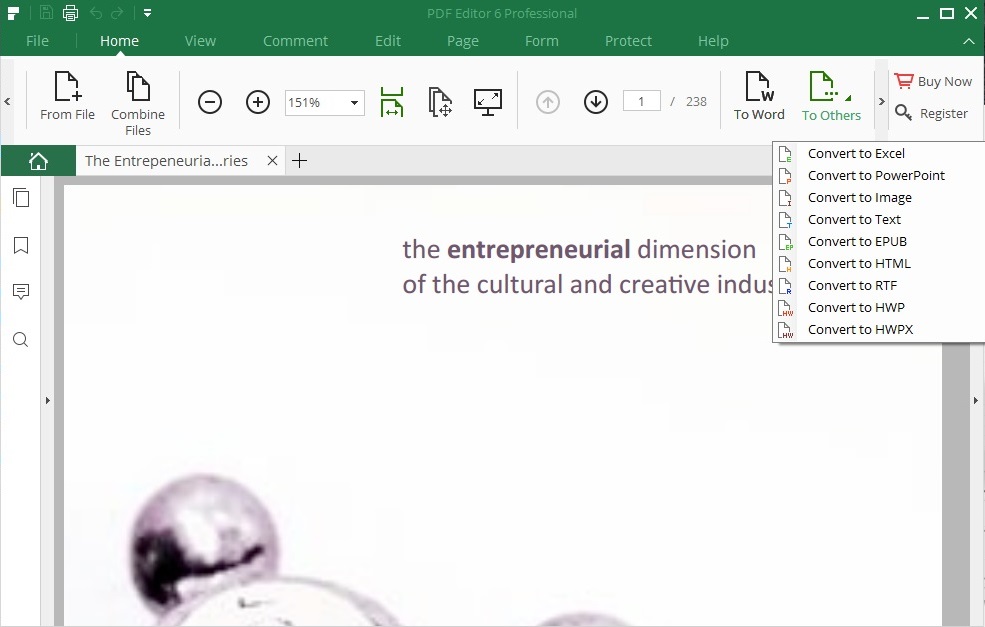
Task: Open the Combine Files tool
Action: point(137,100)
